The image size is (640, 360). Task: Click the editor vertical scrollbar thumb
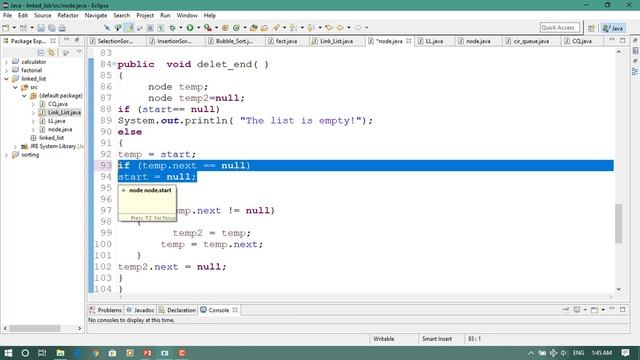[618, 223]
